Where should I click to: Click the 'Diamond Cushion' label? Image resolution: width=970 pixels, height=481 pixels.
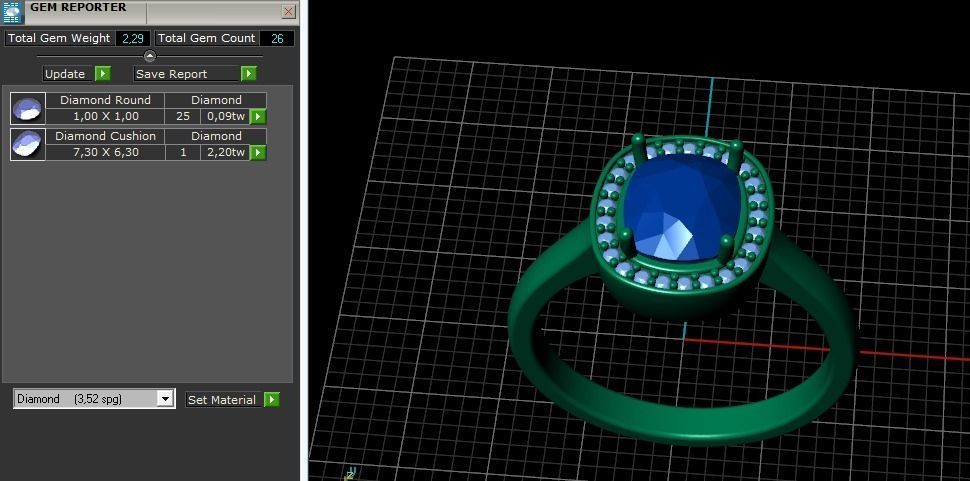point(105,136)
